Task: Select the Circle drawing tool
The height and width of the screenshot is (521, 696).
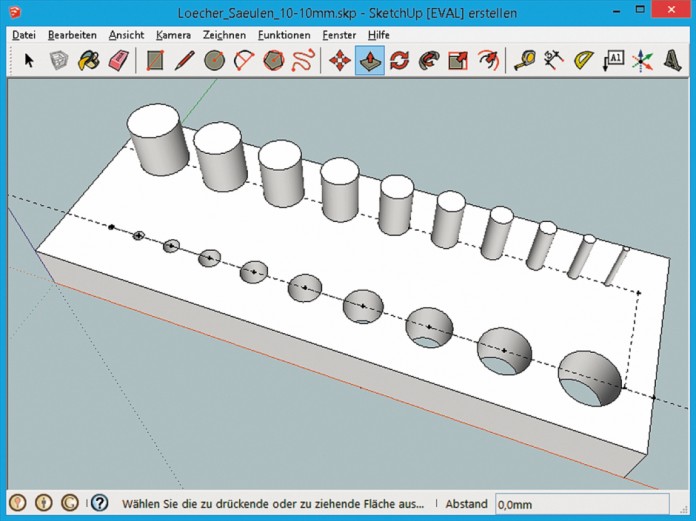Action: point(213,61)
